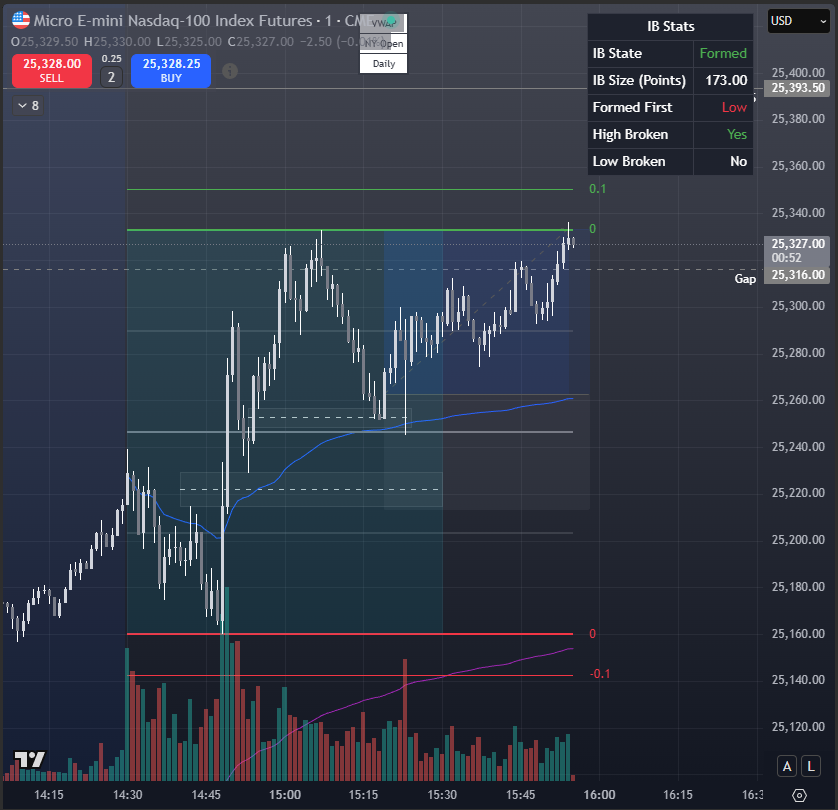Edit the order quantity field showing 2
The height and width of the screenshot is (810, 838).
click(111, 77)
